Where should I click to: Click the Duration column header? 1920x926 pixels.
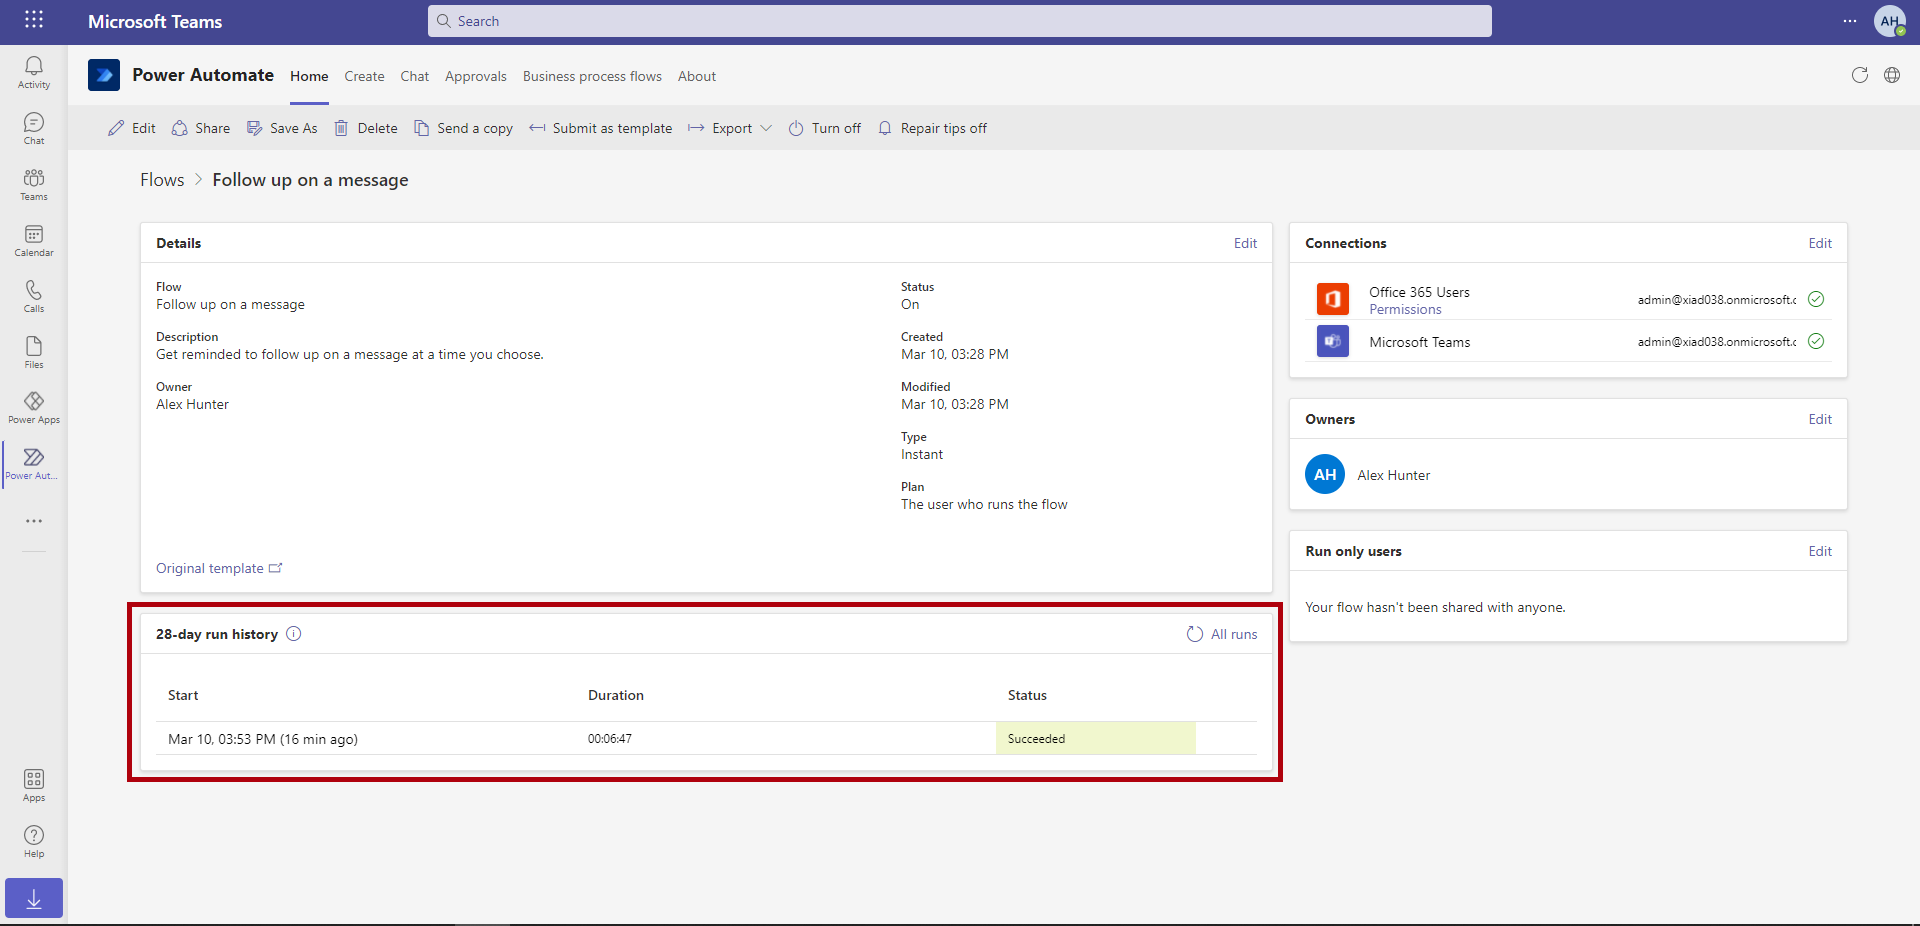[x=616, y=695]
